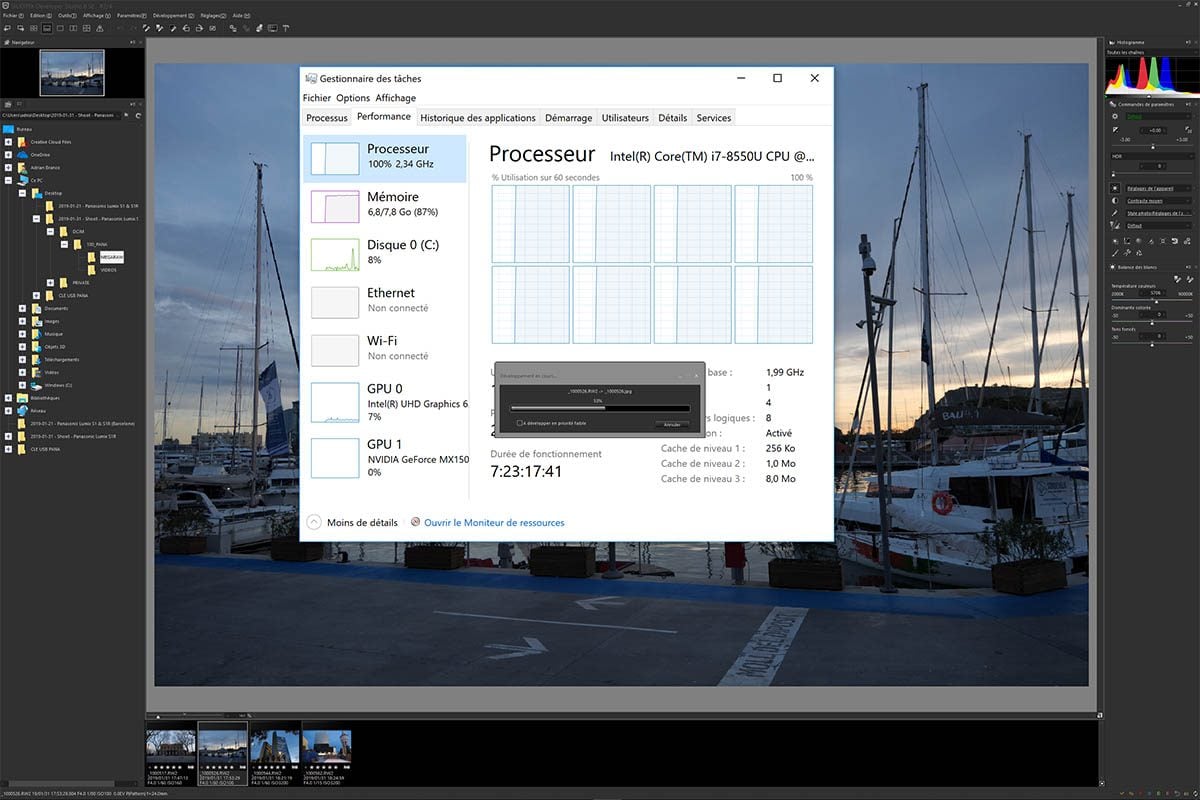Click the refresh icon next to the folder path

coord(138,116)
